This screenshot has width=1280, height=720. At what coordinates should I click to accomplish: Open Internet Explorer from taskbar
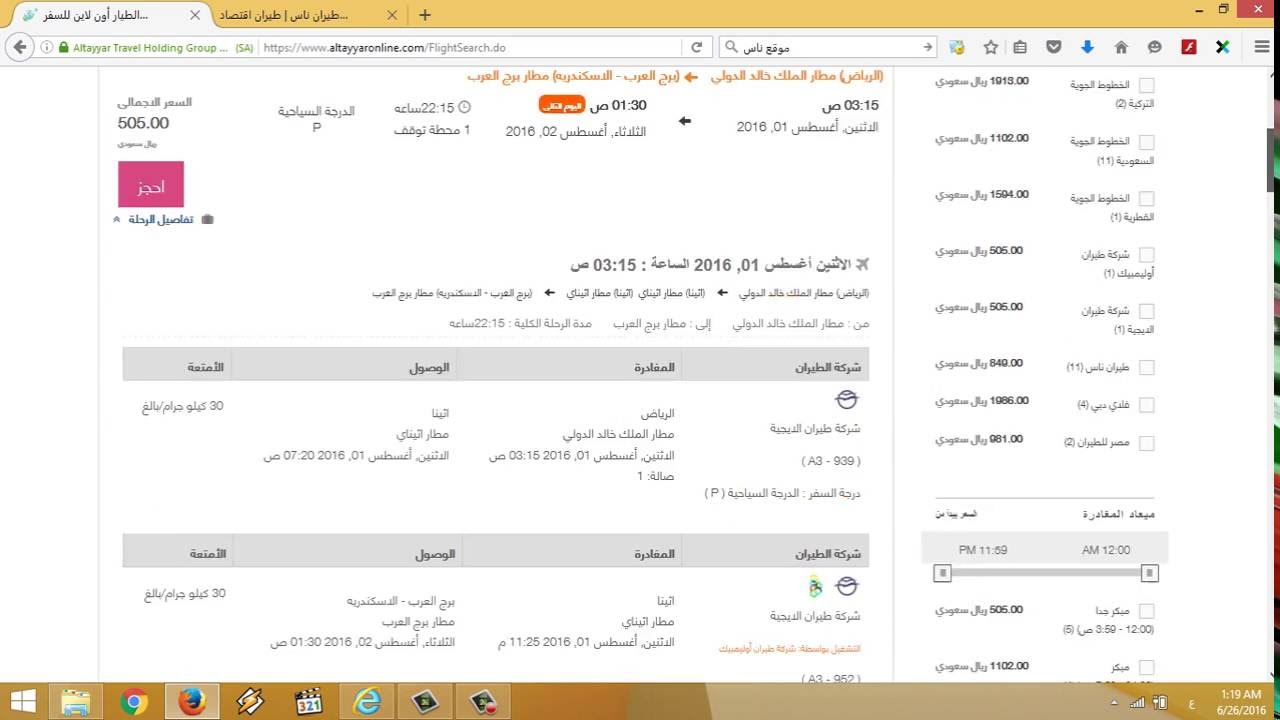tap(367, 702)
